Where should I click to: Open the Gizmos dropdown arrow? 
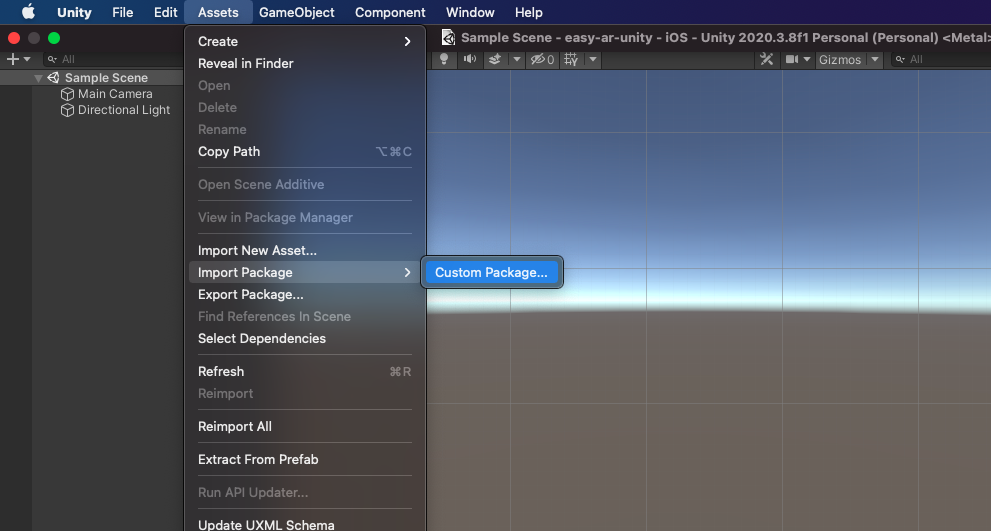pyautogui.click(x=875, y=59)
